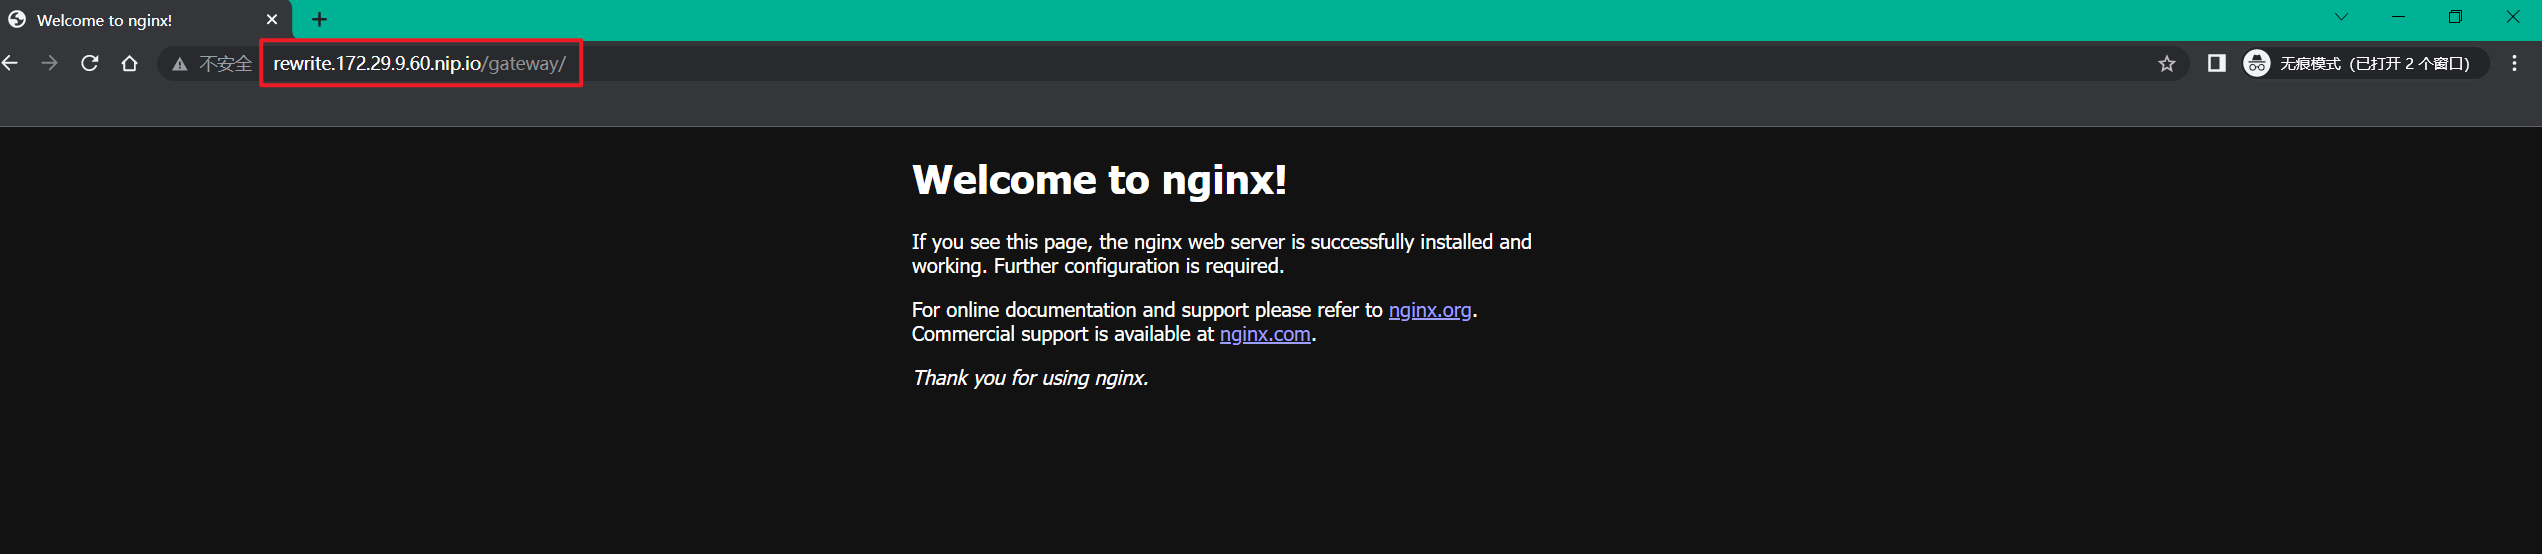This screenshot has width=2542, height=554.
Task: Restore down the browser window
Action: pos(2455,17)
